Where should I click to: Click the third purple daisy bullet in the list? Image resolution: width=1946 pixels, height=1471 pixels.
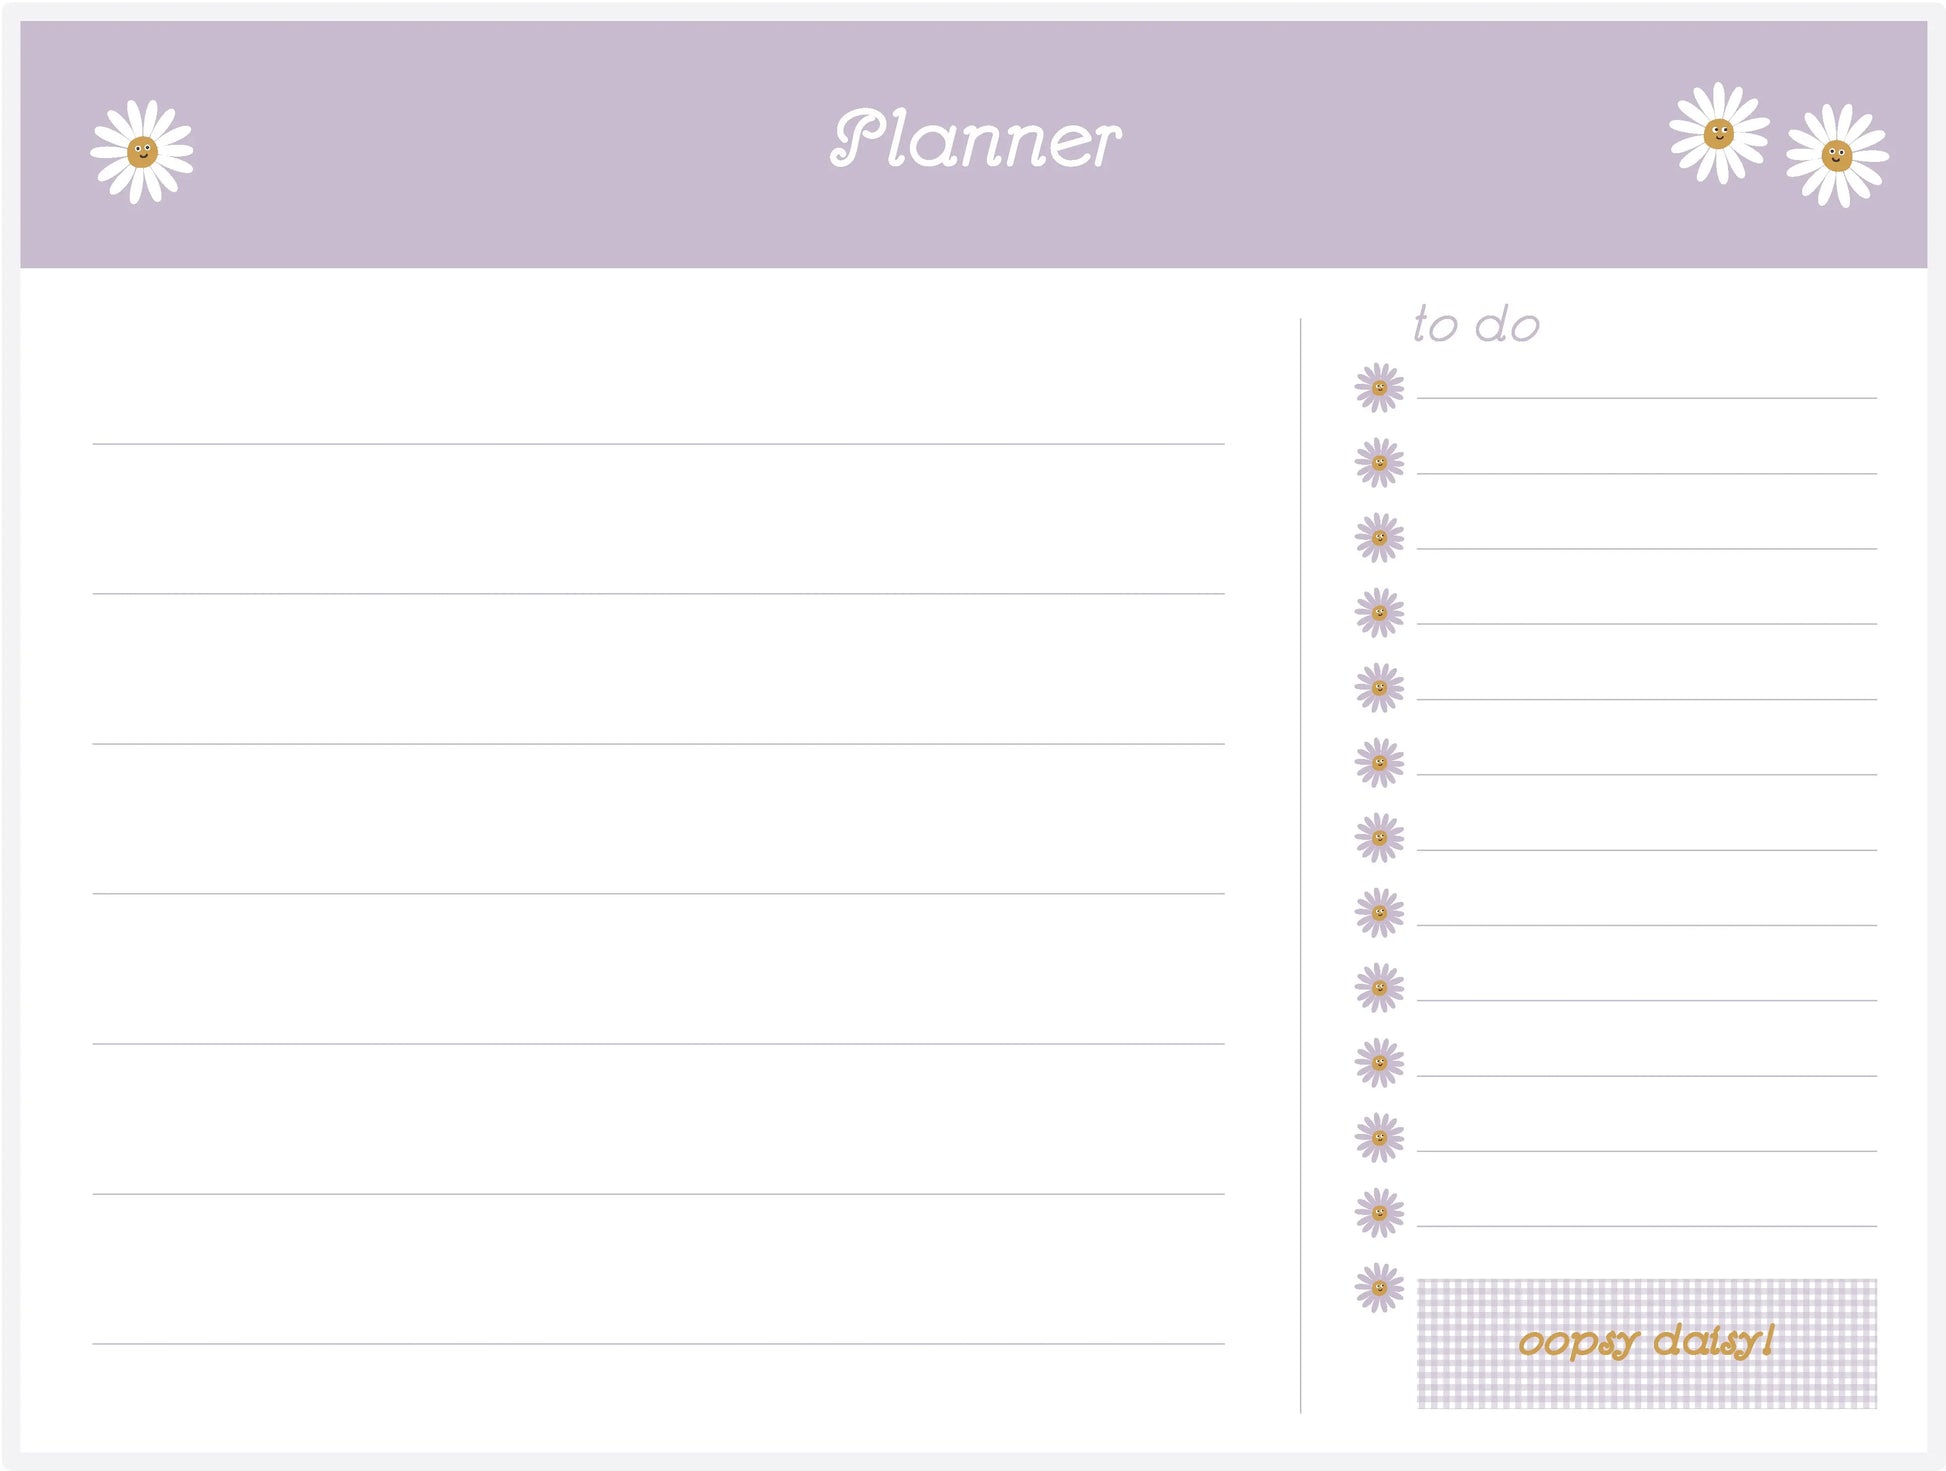coord(1379,538)
